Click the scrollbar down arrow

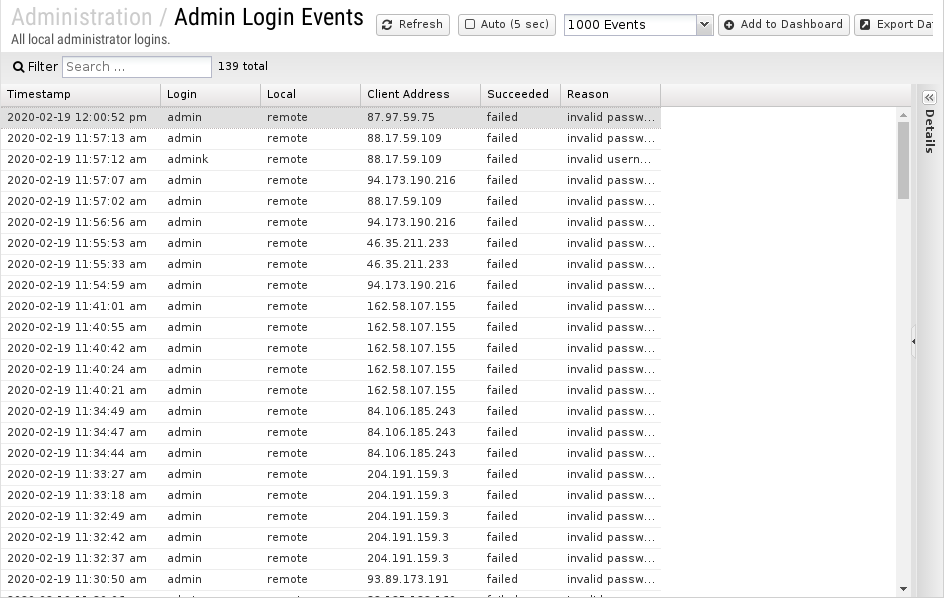pyautogui.click(x=903, y=589)
